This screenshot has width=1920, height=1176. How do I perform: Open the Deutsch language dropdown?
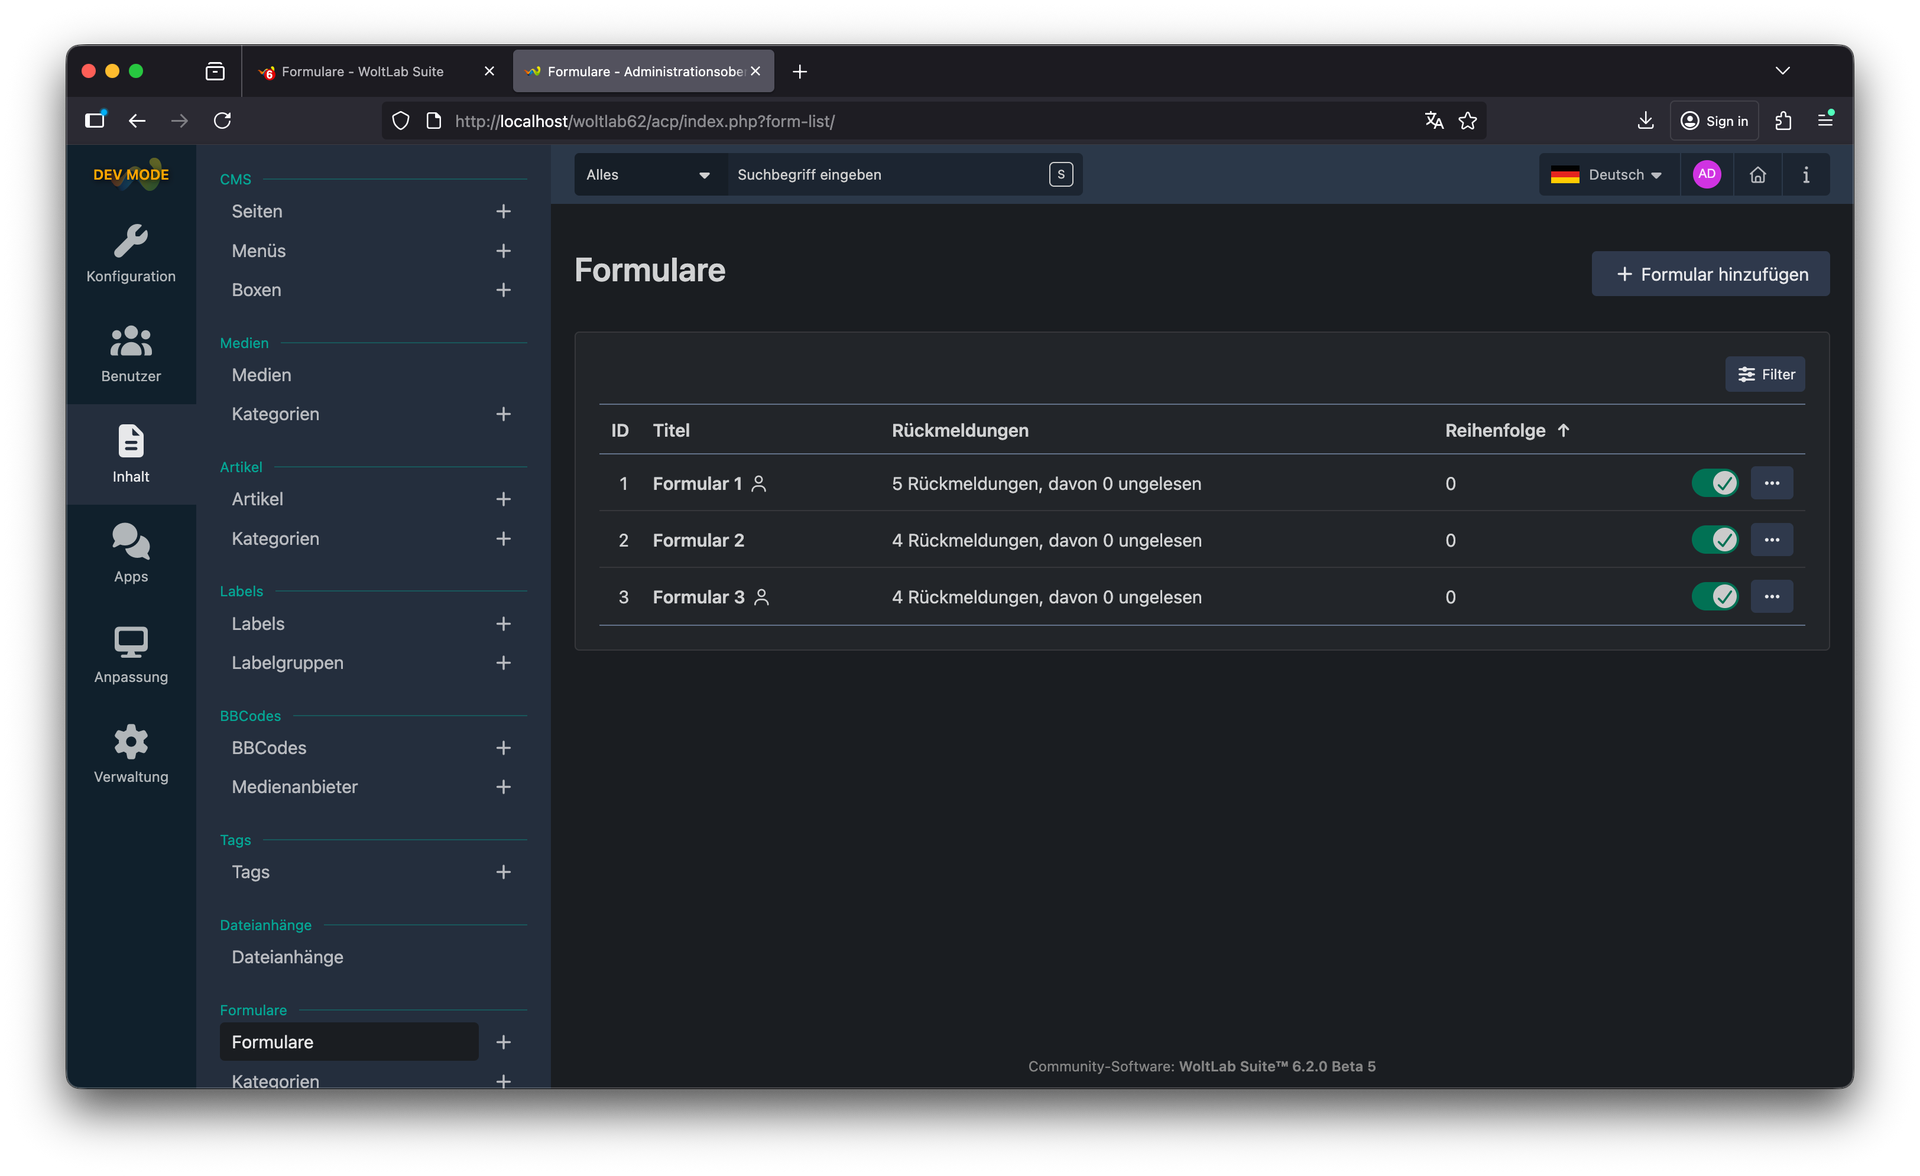1607,175
